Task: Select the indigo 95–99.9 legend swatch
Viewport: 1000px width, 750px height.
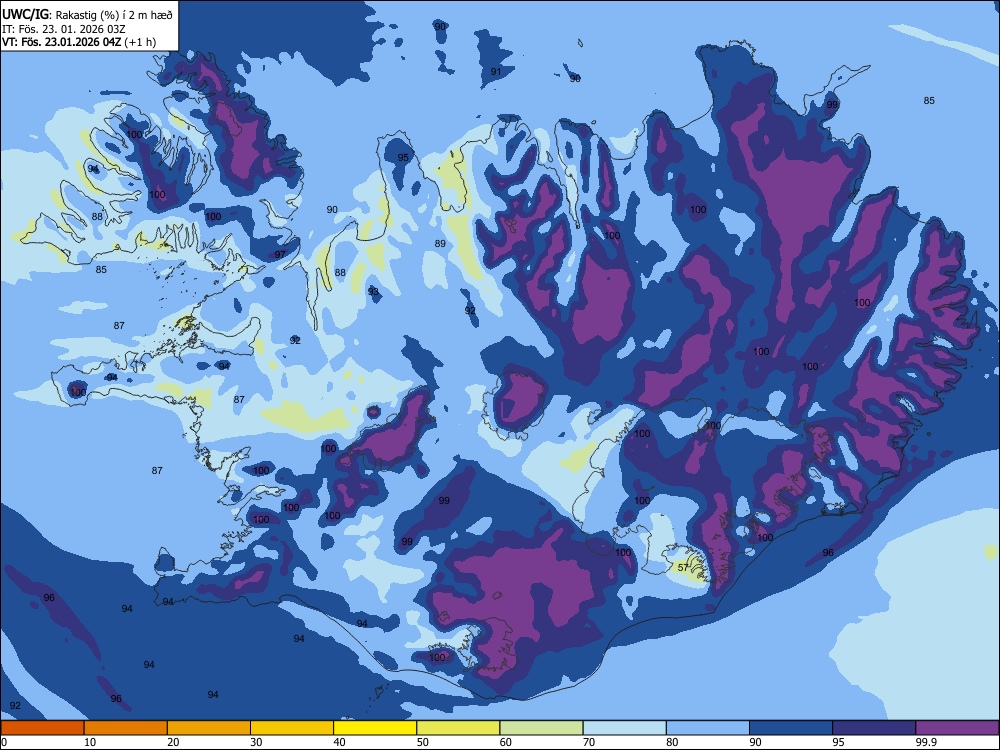Action: [x=874, y=728]
